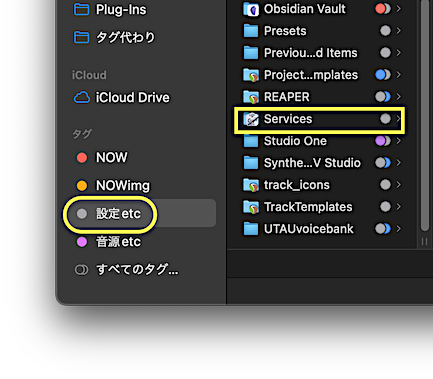Select the タグ代わり sidebar folder icon

tap(81, 37)
